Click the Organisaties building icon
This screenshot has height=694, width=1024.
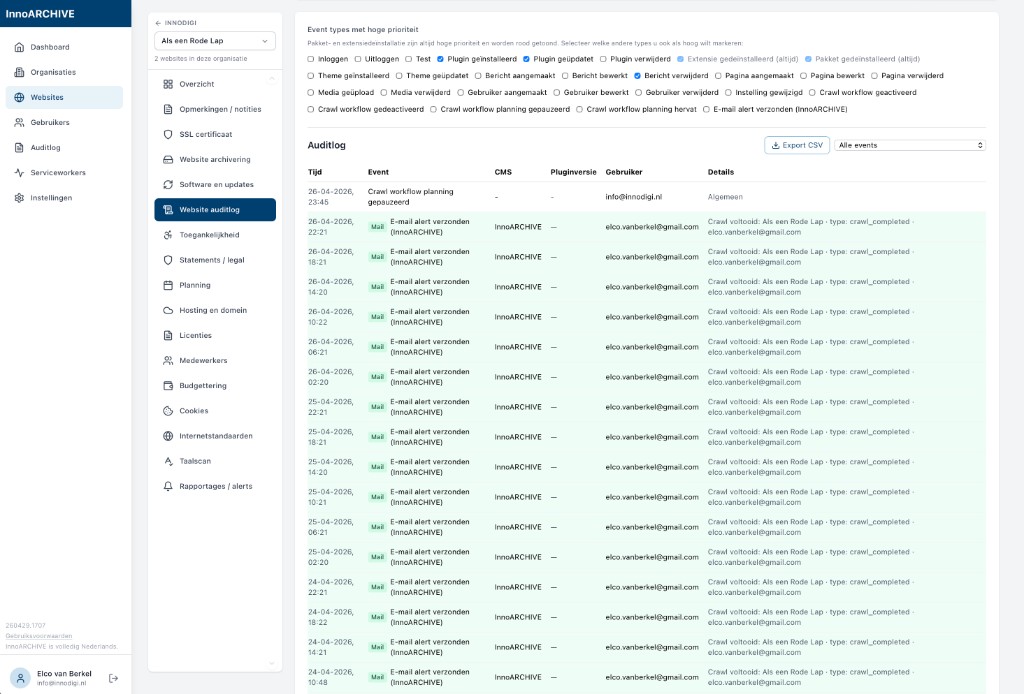tap(20, 72)
